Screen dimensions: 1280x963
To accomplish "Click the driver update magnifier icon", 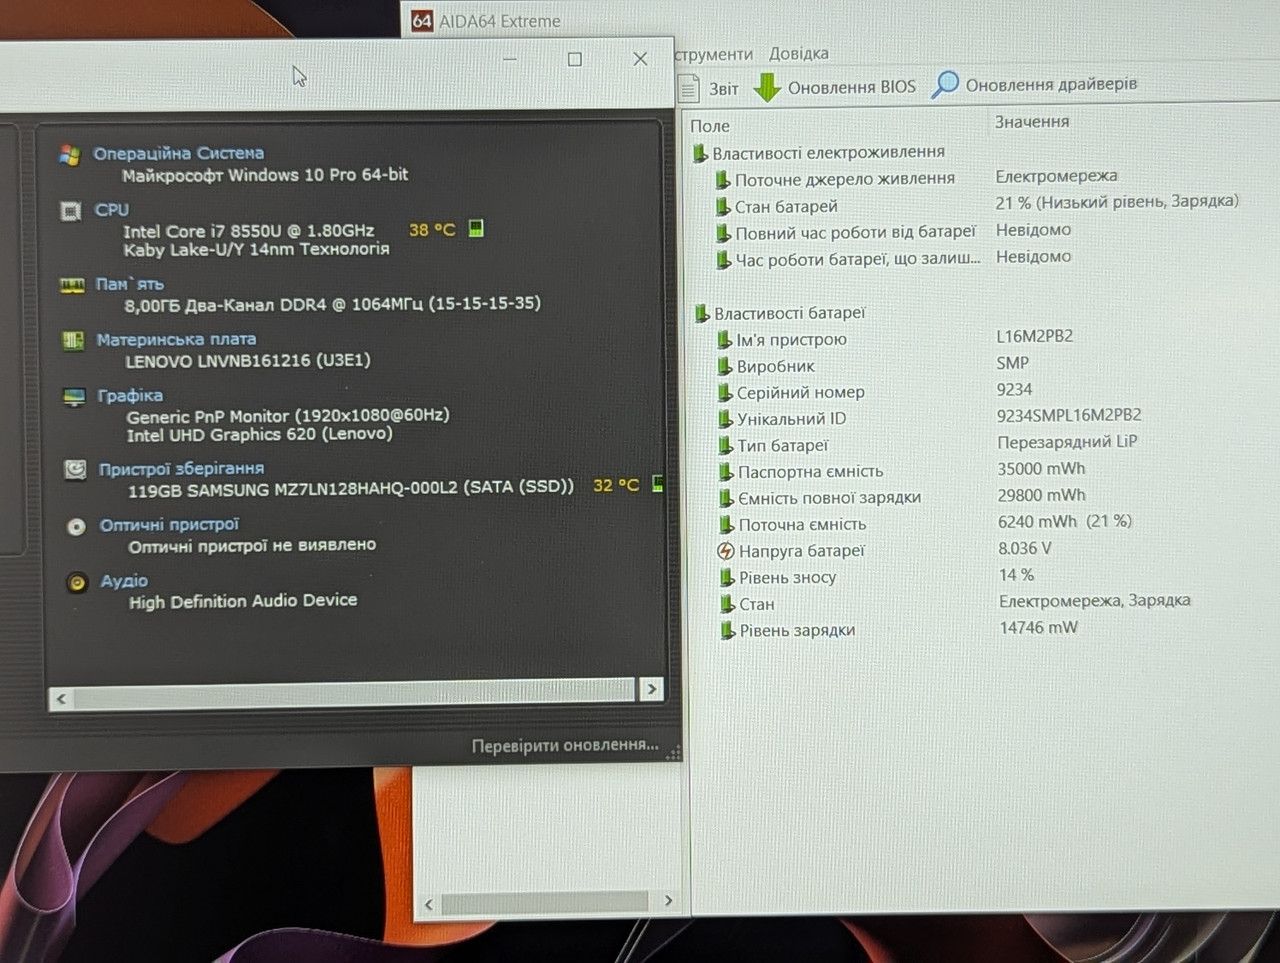I will click(x=945, y=85).
